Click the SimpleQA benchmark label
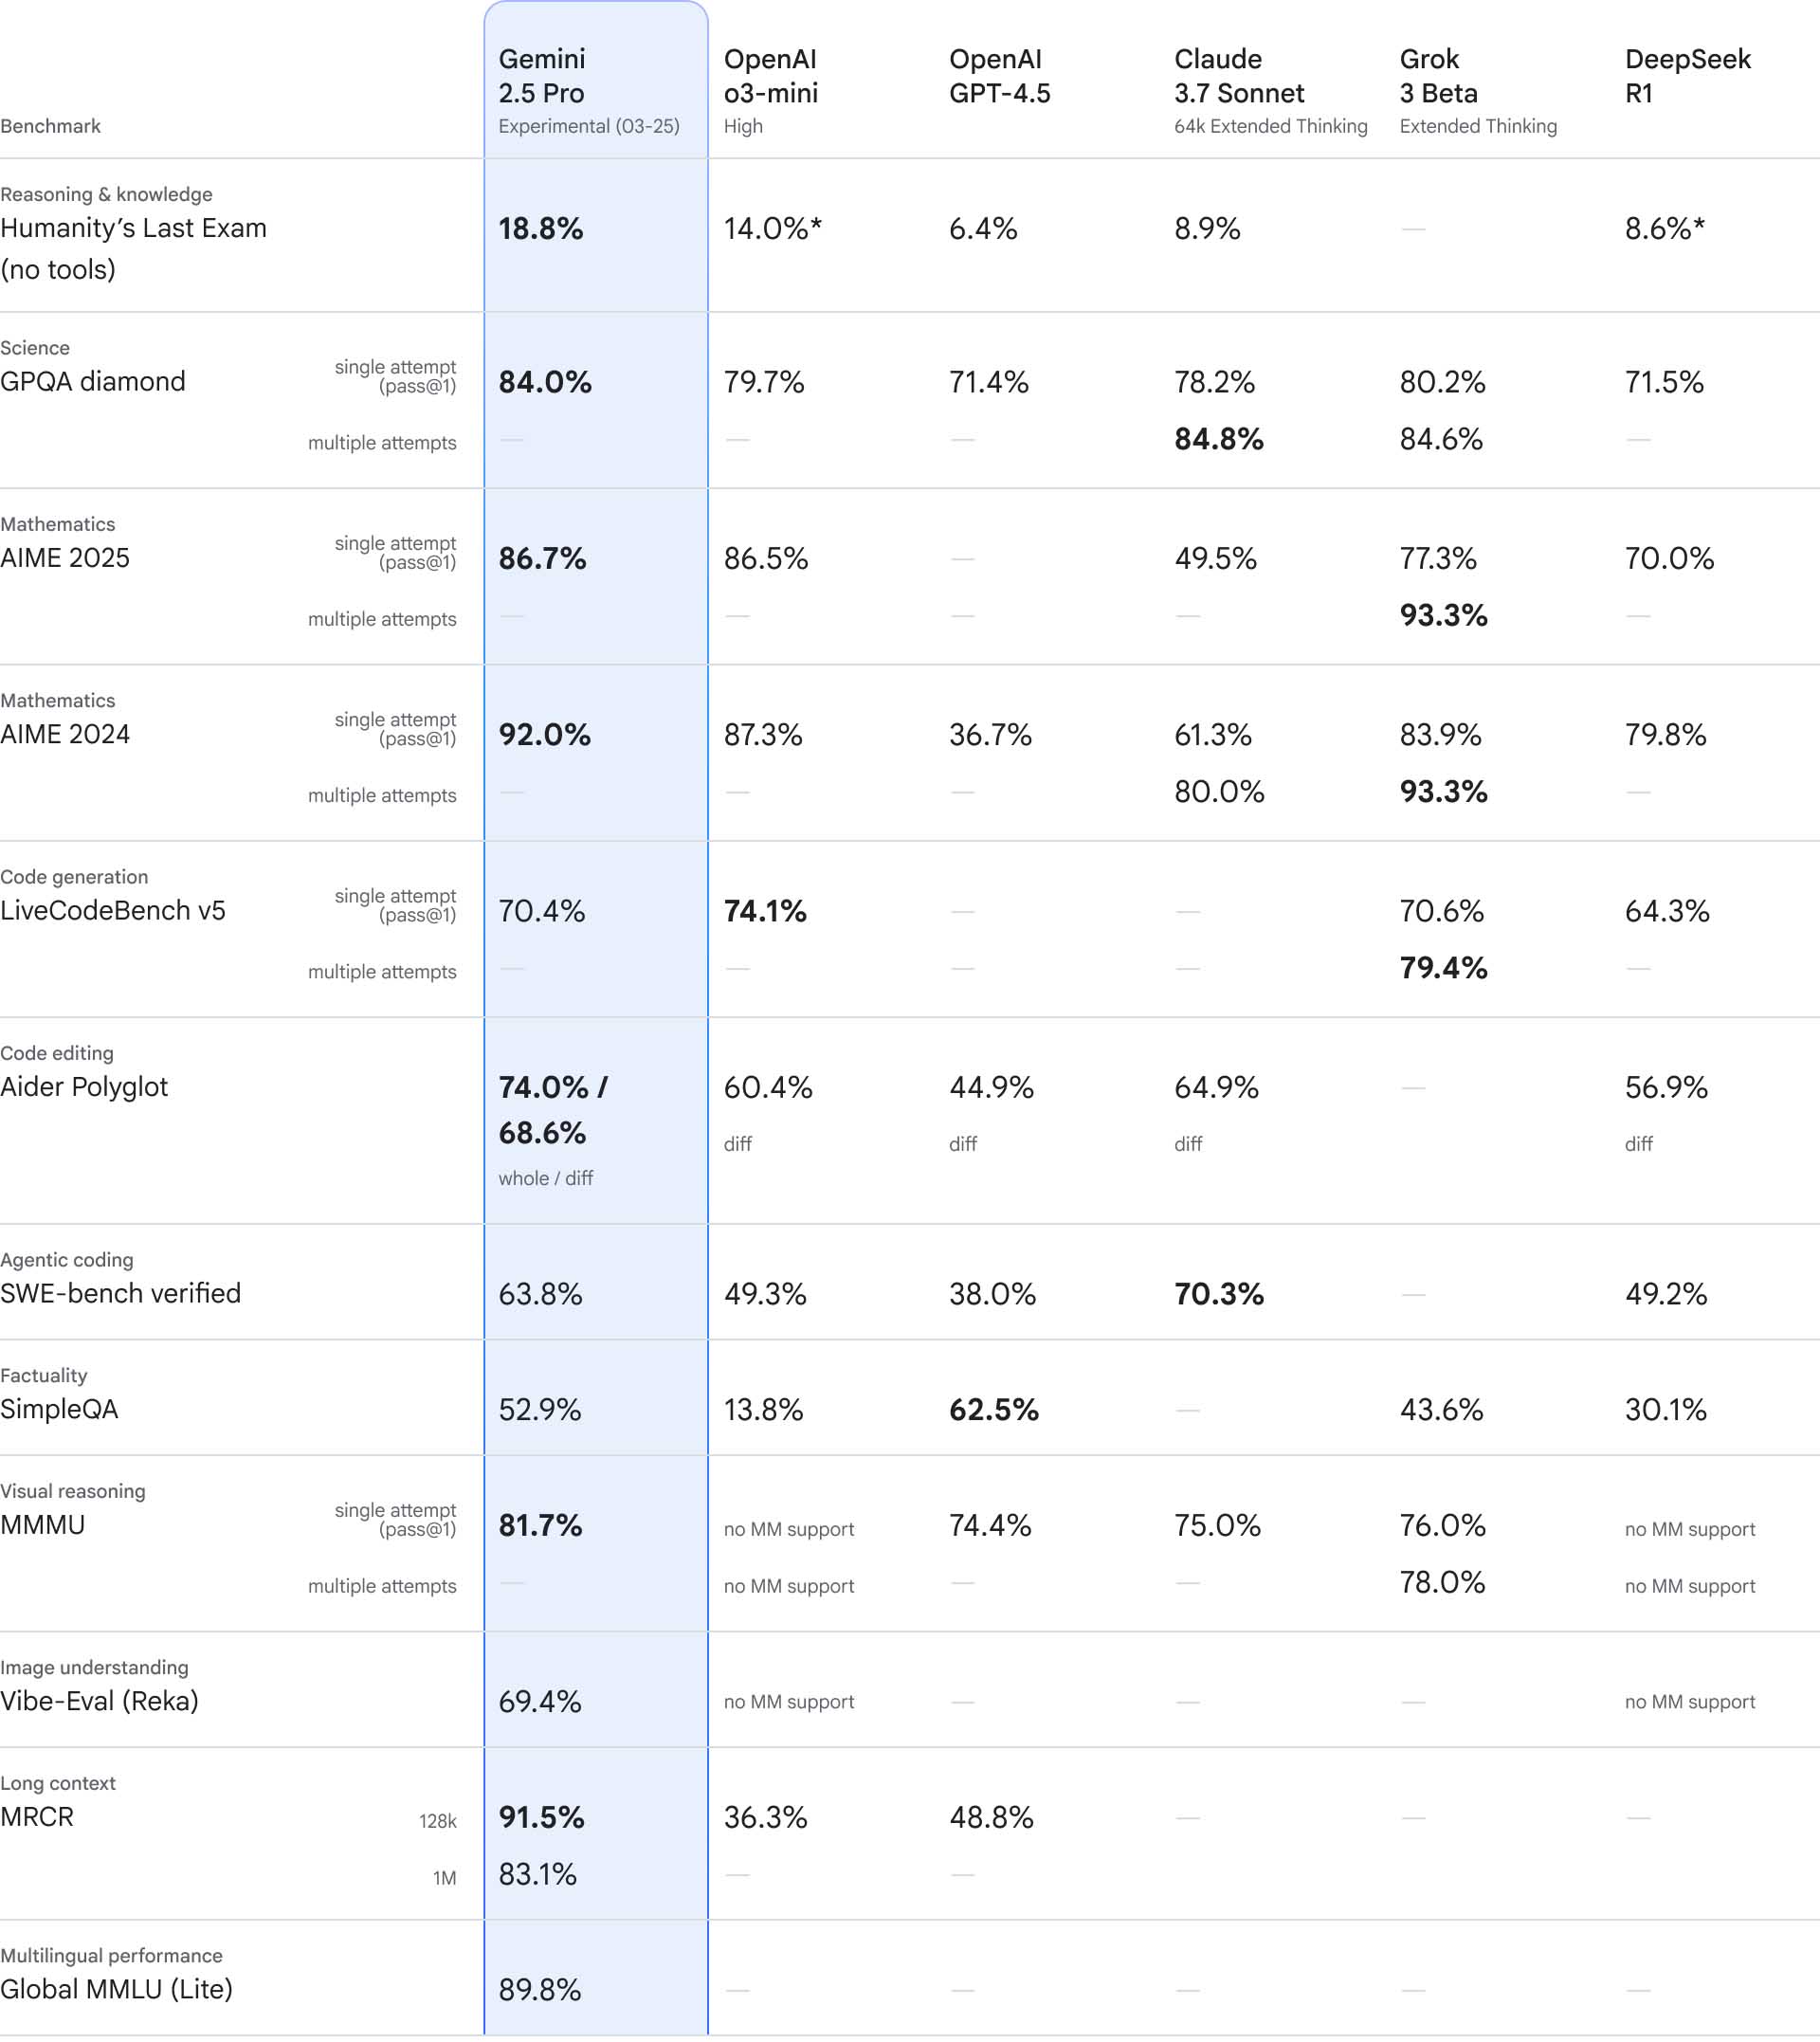This screenshot has height=2042, width=1820. [59, 1409]
